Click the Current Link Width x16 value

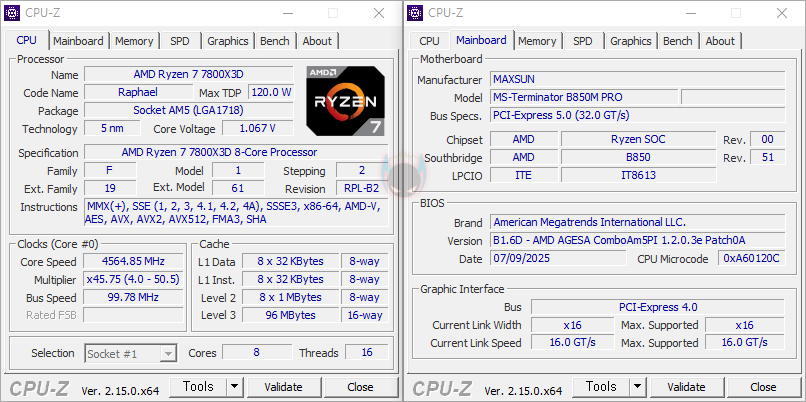(573, 325)
